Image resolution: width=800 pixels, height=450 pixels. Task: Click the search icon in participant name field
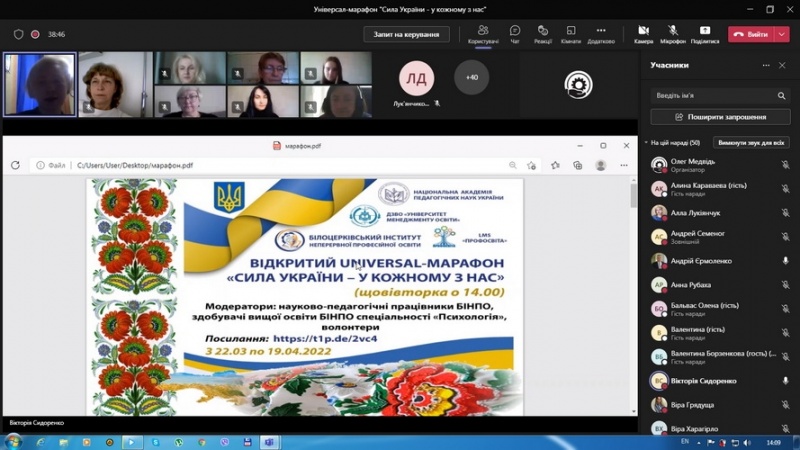(782, 96)
